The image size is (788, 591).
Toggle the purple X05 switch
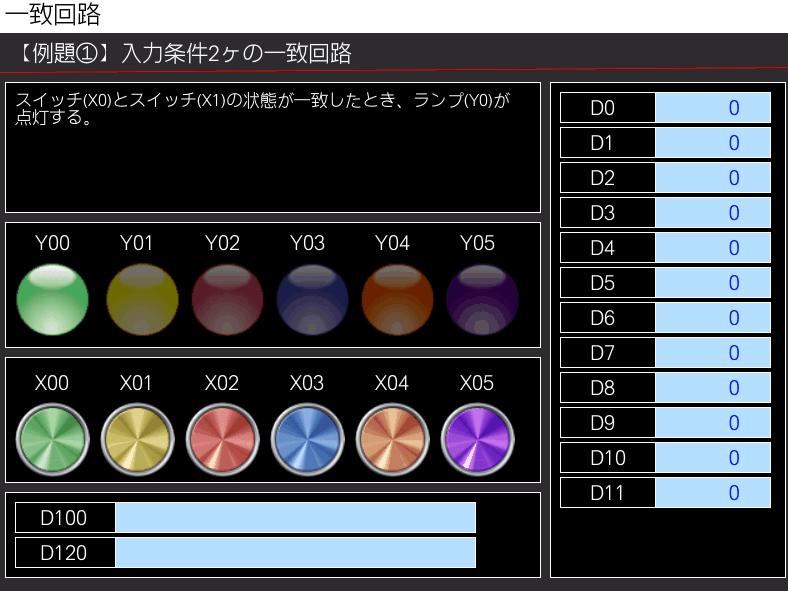pos(477,440)
